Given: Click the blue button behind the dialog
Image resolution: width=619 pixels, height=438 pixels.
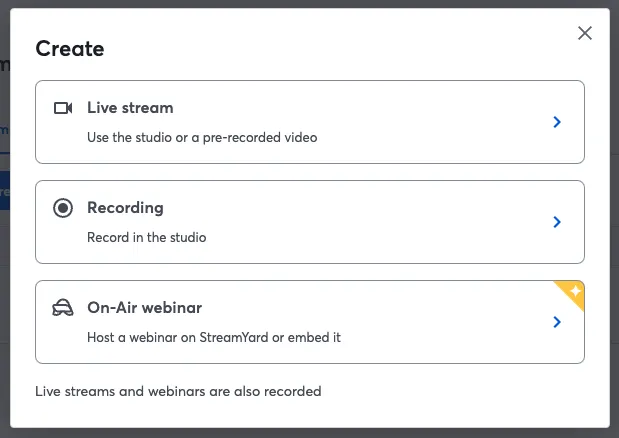Looking at the screenshot, I should [x=4, y=190].
